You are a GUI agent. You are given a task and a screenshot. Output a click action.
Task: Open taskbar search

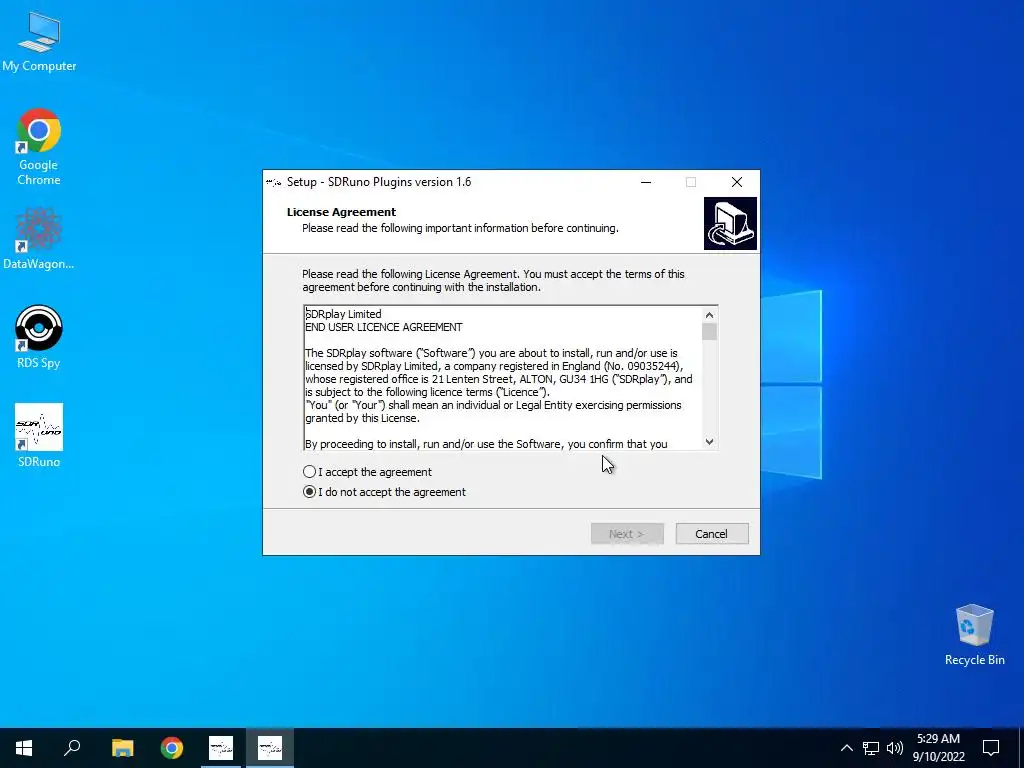tap(72, 748)
